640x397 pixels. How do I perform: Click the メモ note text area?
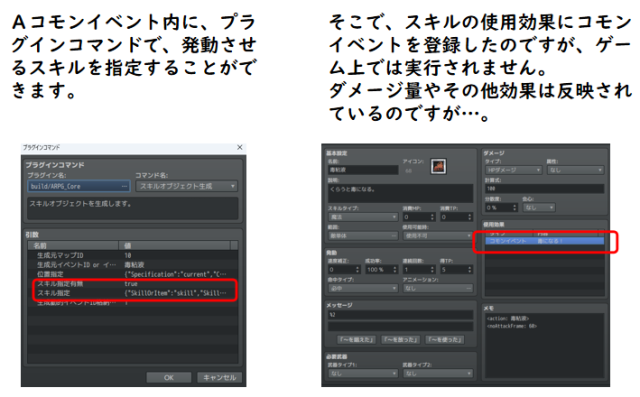coord(544,346)
